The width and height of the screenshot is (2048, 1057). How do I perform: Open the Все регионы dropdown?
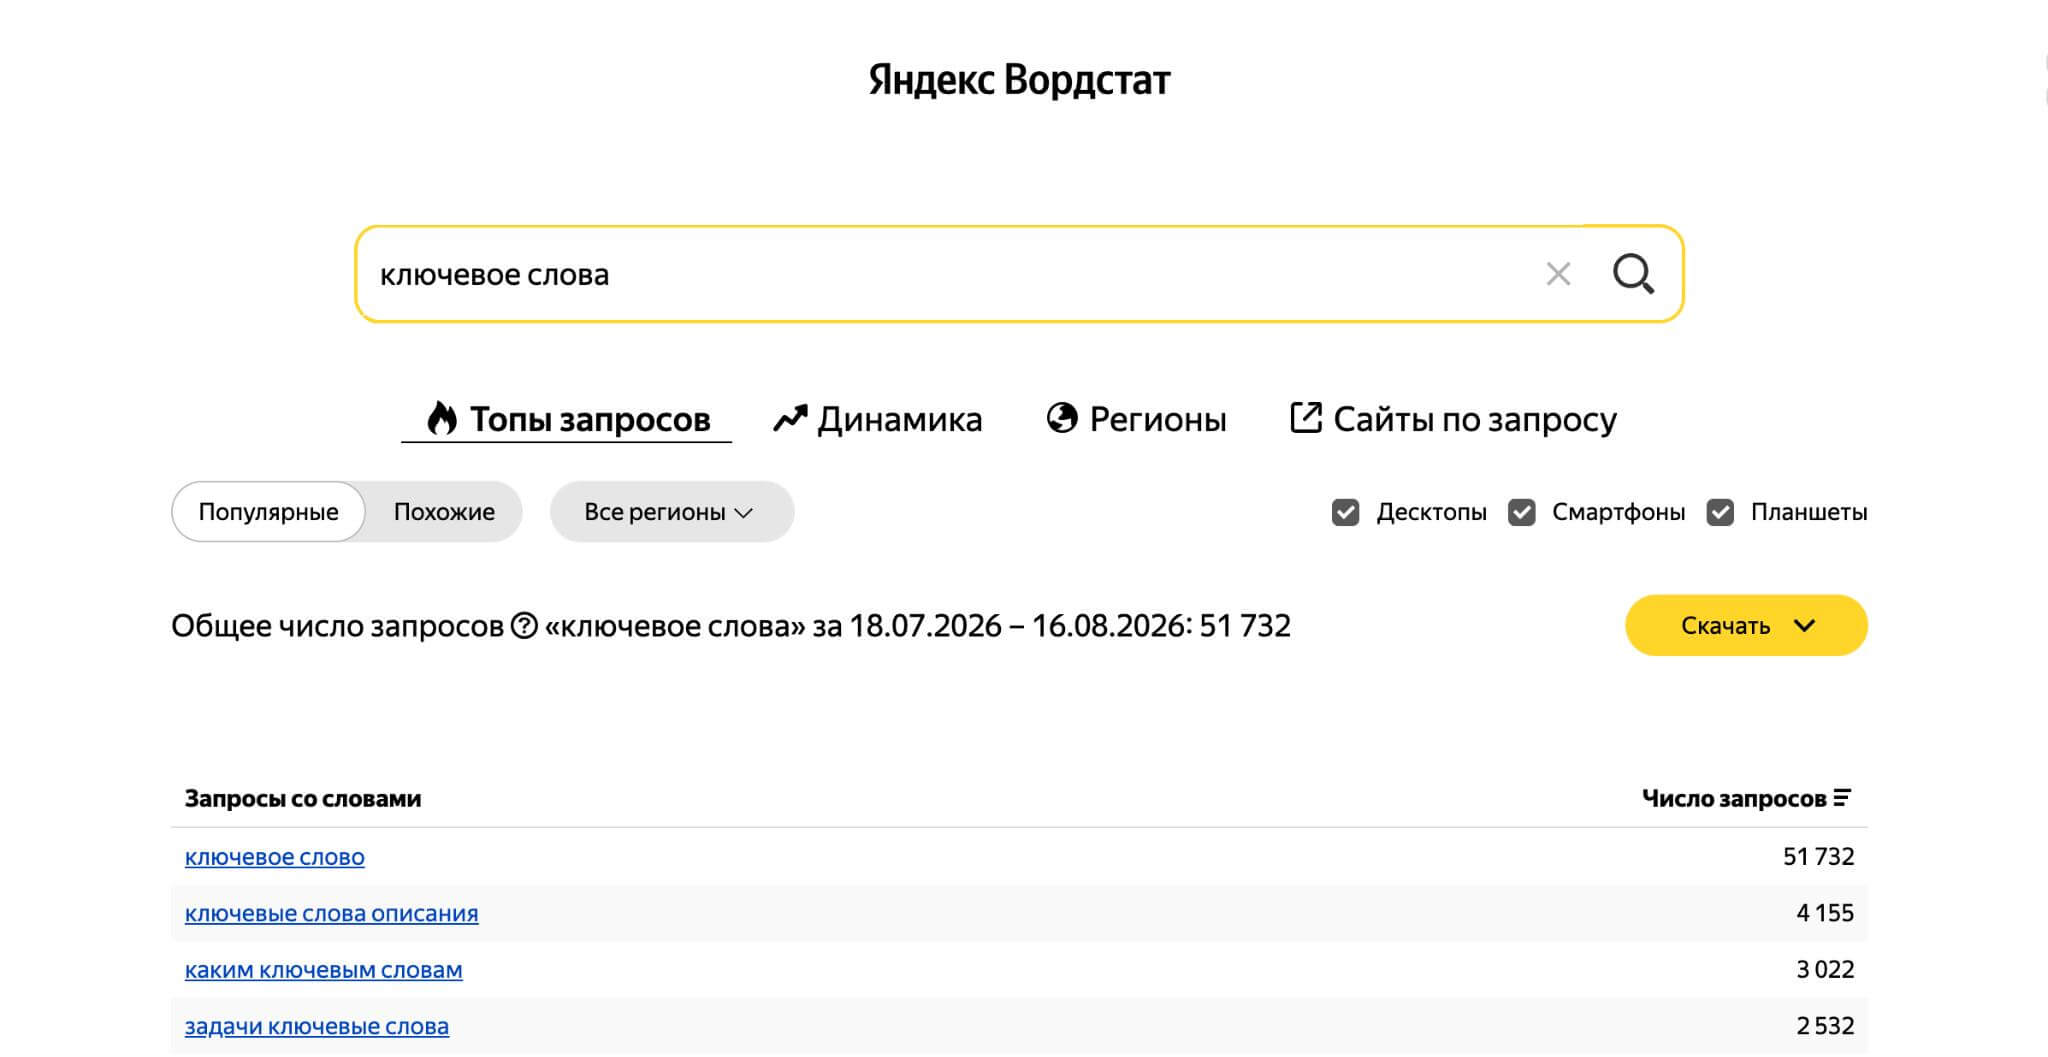click(x=672, y=512)
